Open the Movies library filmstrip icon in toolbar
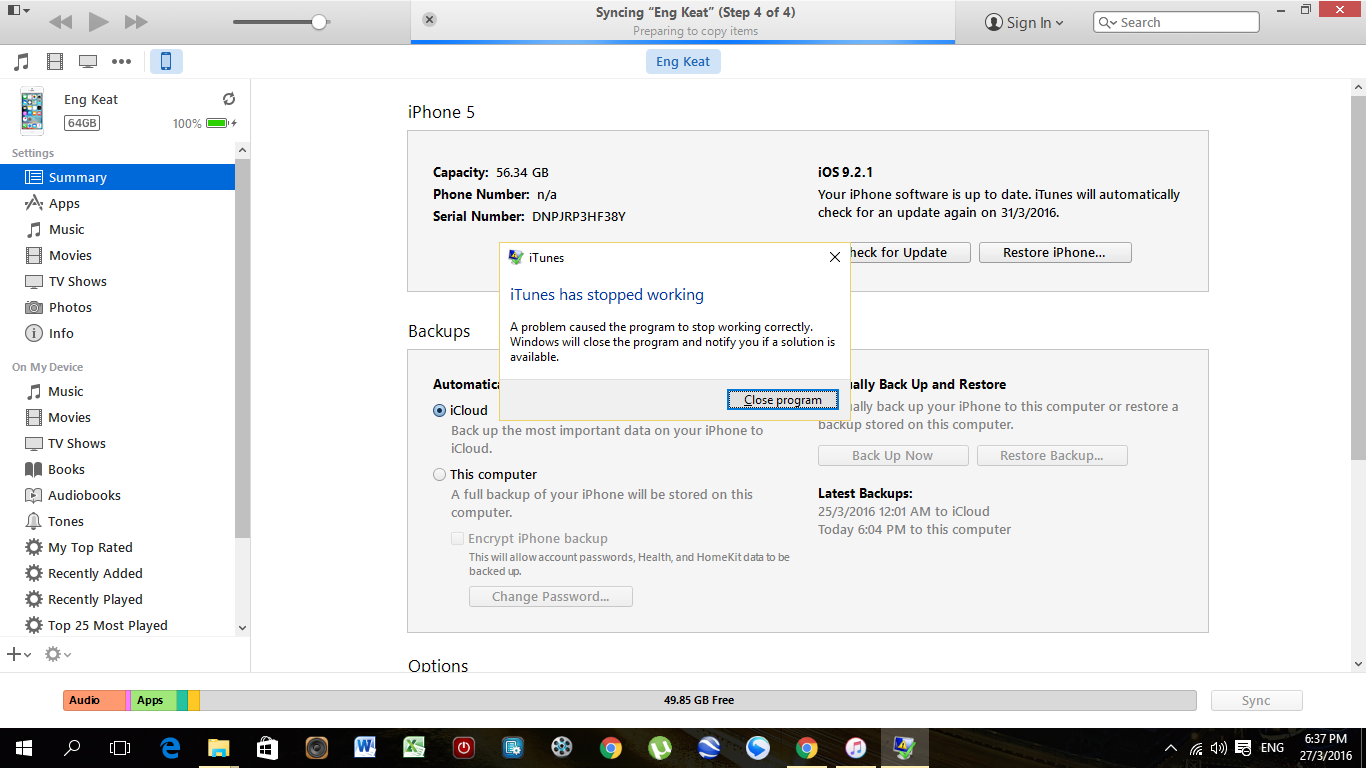Viewport: 1366px width, 768px height. [55, 62]
